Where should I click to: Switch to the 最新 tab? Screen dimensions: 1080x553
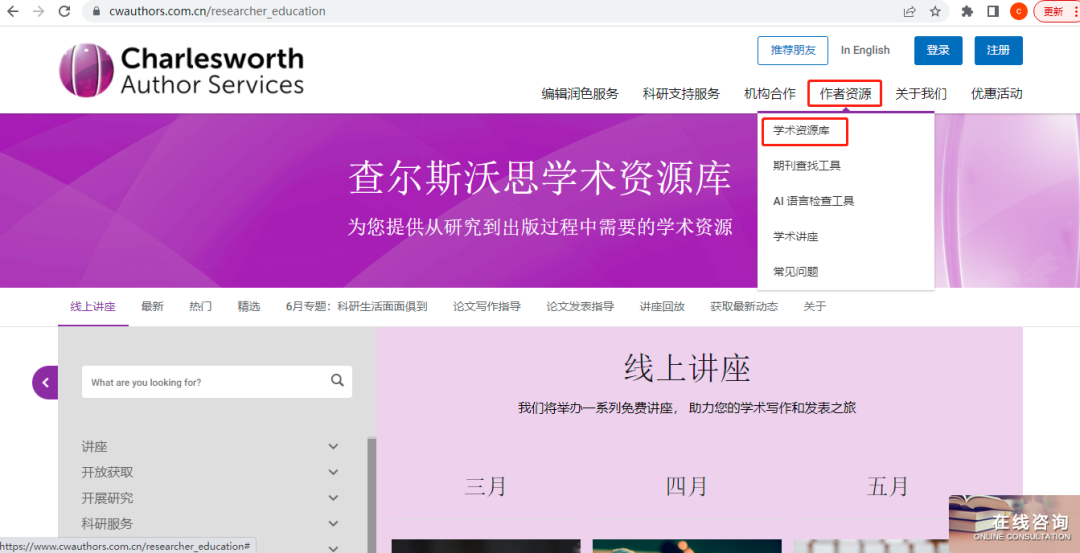pyautogui.click(x=152, y=306)
